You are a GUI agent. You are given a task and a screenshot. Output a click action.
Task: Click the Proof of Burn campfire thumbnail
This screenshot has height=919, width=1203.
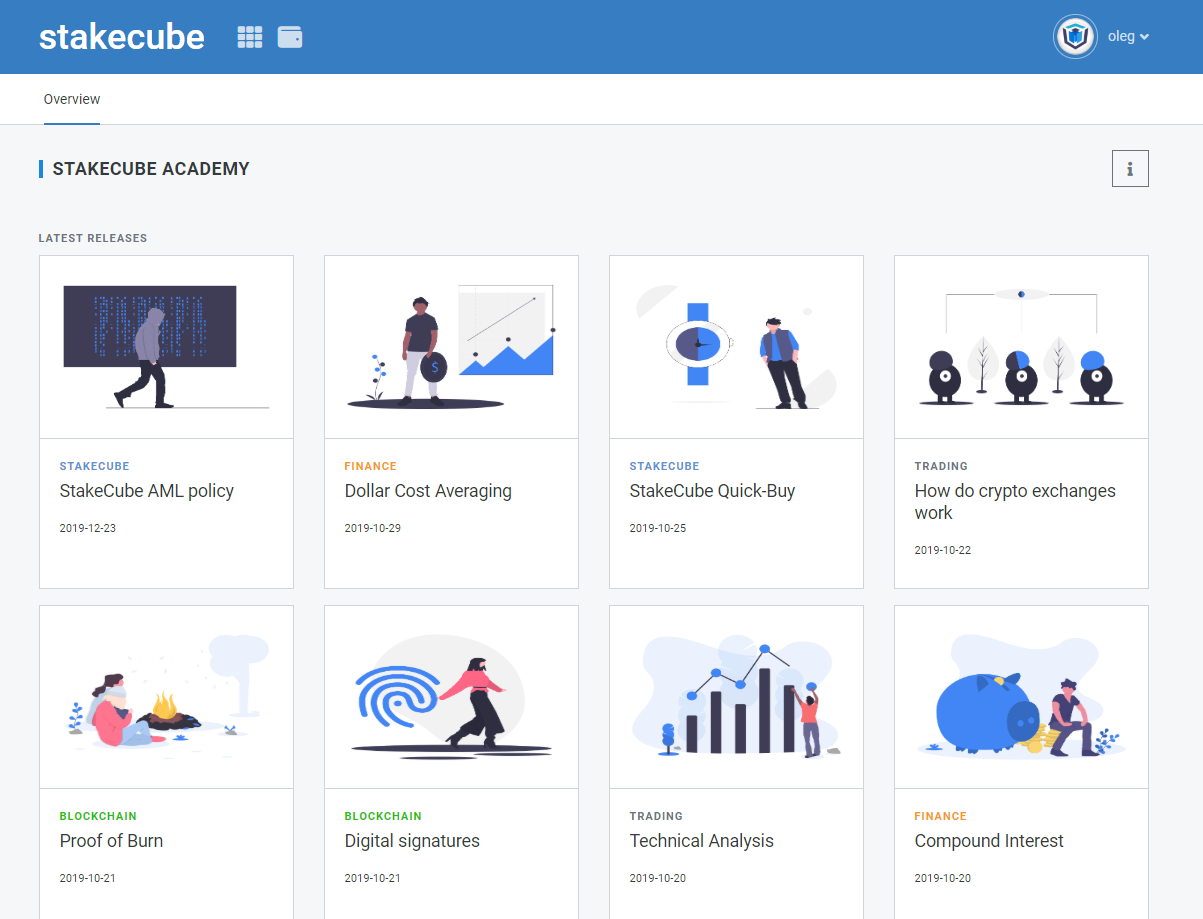(166, 697)
